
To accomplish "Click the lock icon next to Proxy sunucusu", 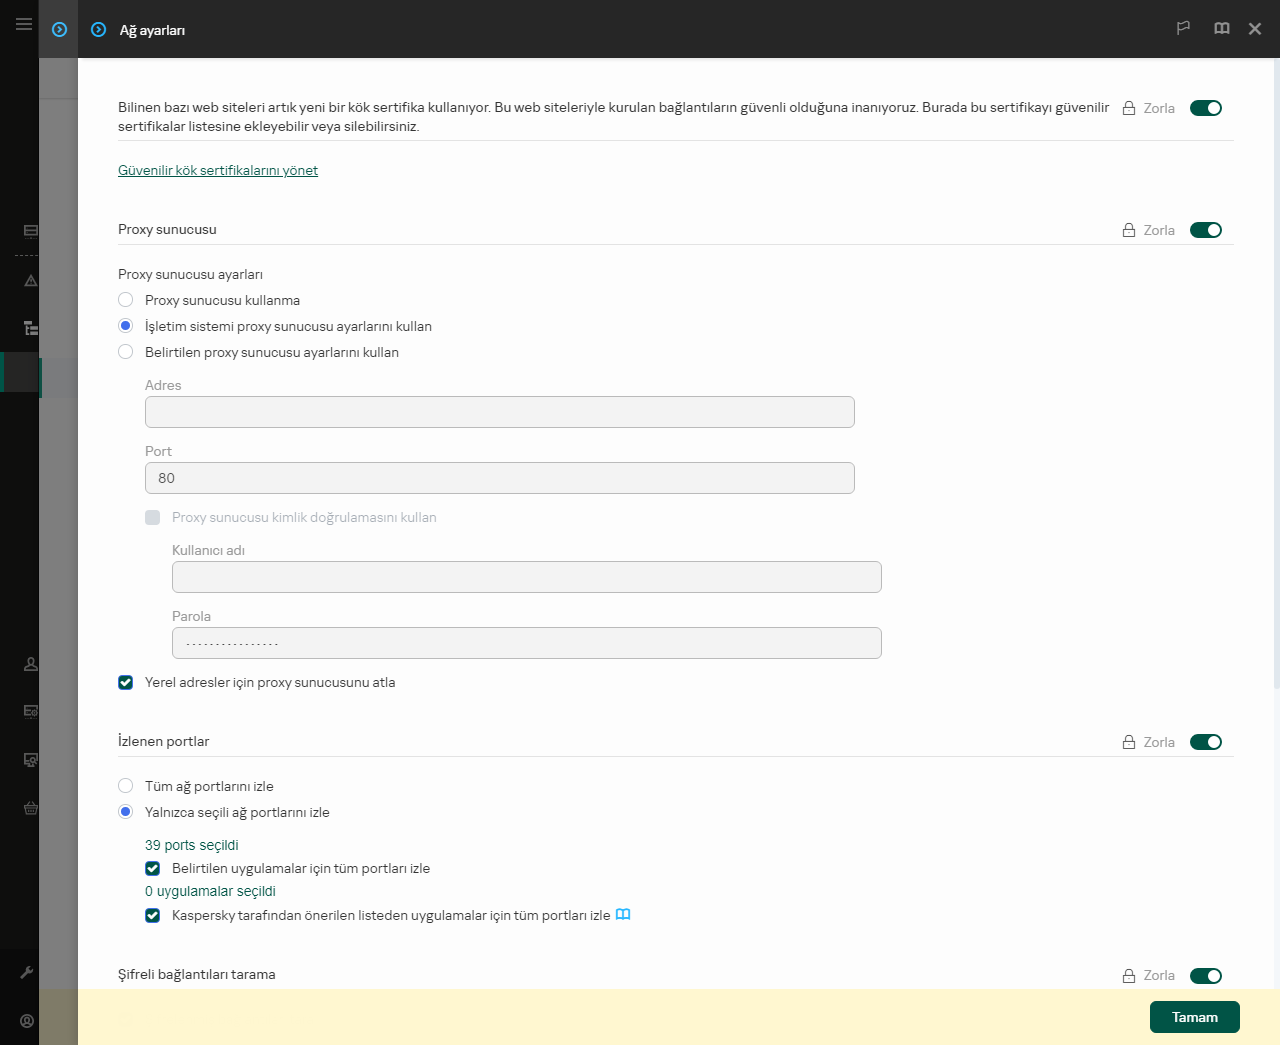I will coord(1129,230).
